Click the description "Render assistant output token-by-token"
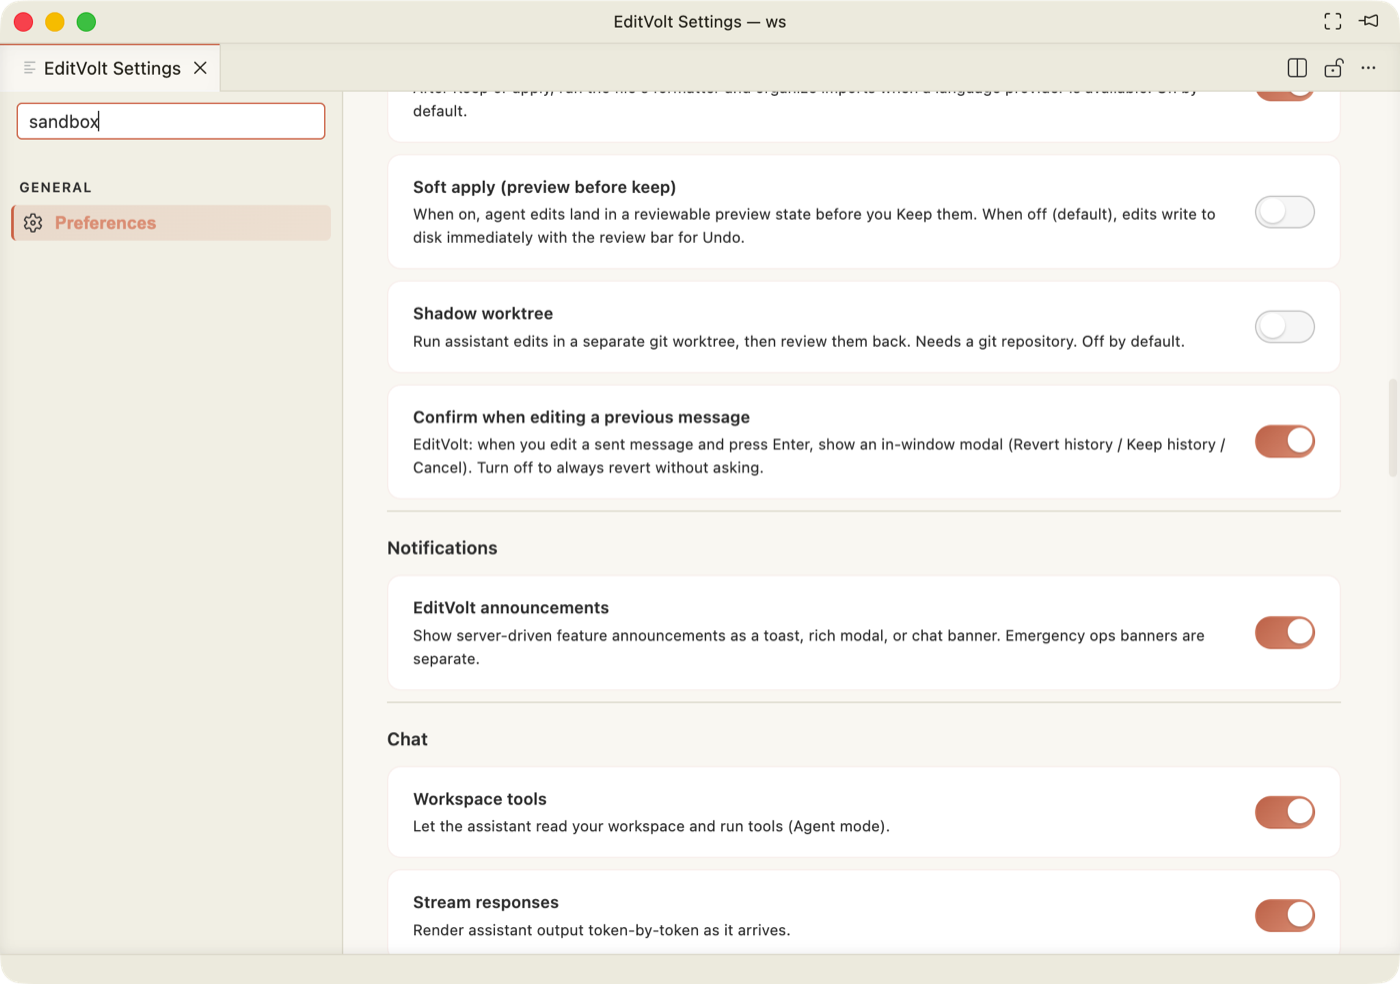Screen dimensions: 1400x984 point(602,930)
